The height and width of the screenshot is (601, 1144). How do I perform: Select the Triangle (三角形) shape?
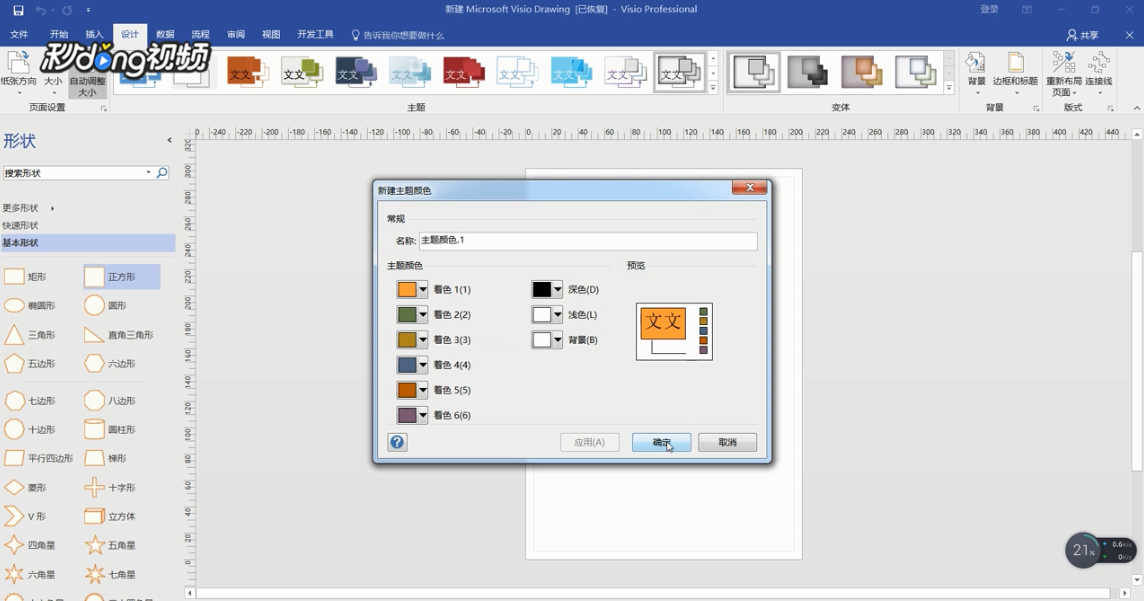(30, 335)
